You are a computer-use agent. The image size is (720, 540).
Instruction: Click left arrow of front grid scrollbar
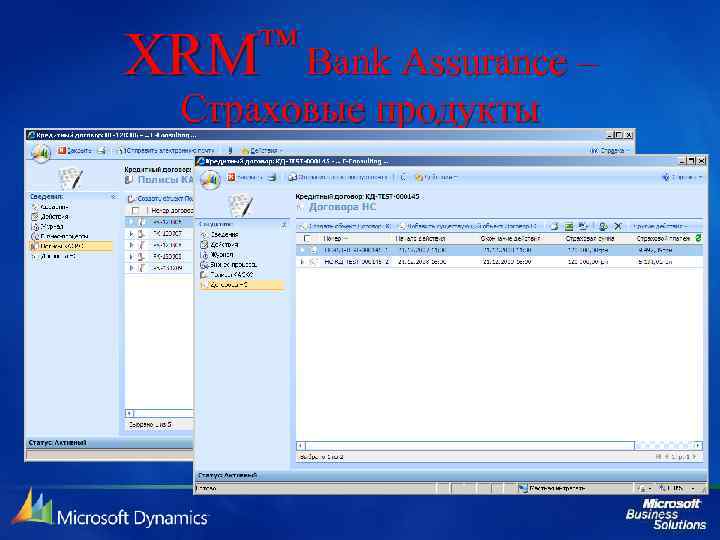point(301,445)
